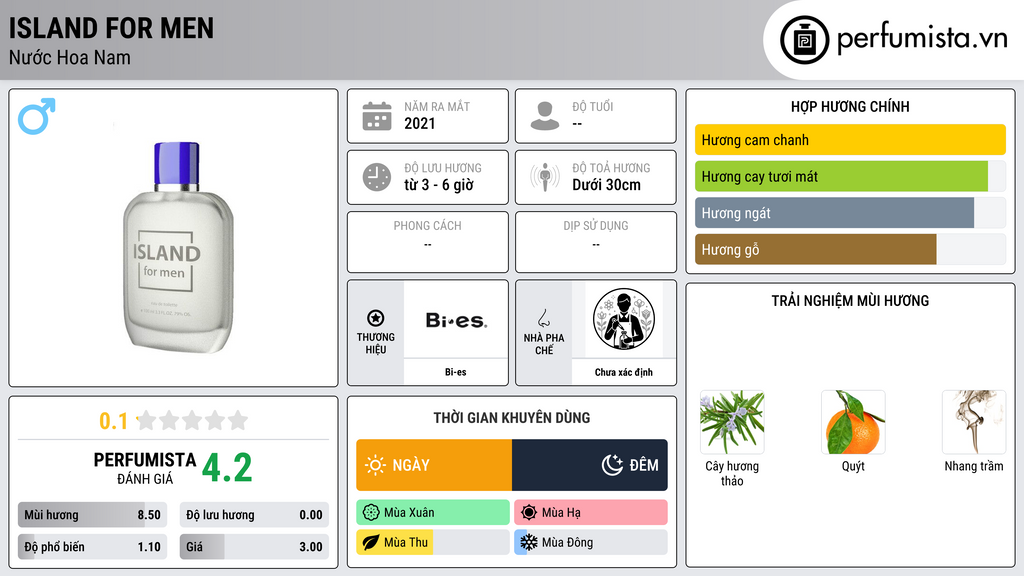This screenshot has height=576, width=1024.
Task: Click the calendar icon for release year
Action: 377,116
